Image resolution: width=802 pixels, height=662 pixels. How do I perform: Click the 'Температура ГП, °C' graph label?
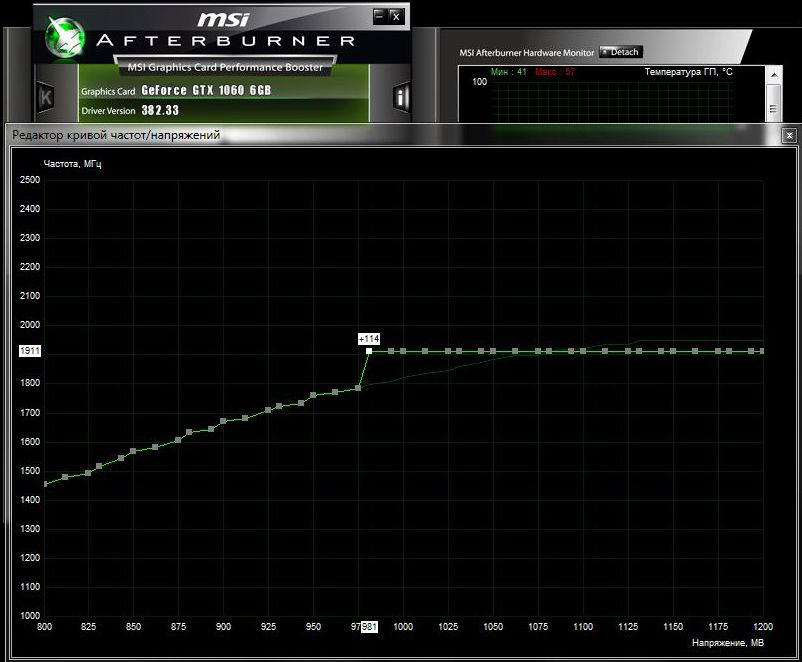[x=688, y=72]
